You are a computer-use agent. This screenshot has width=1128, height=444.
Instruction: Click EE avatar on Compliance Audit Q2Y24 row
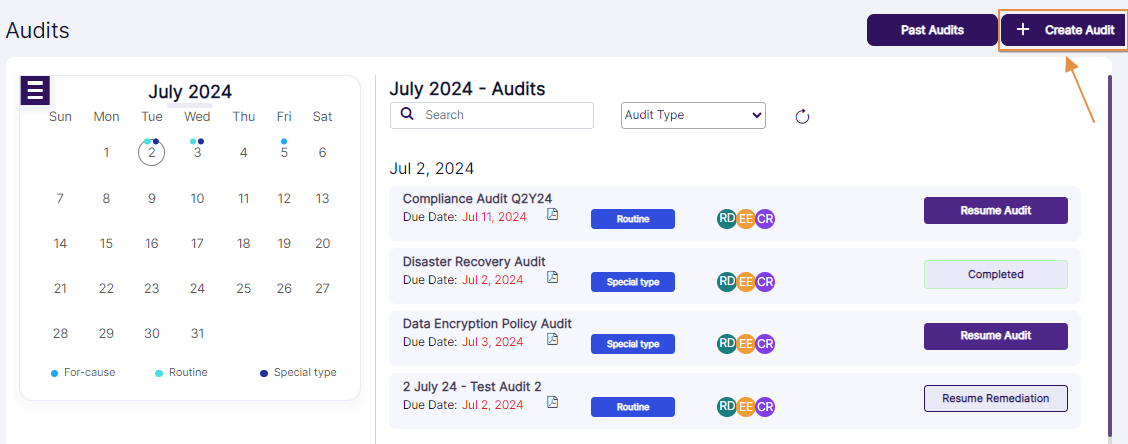tap(746, 219)
